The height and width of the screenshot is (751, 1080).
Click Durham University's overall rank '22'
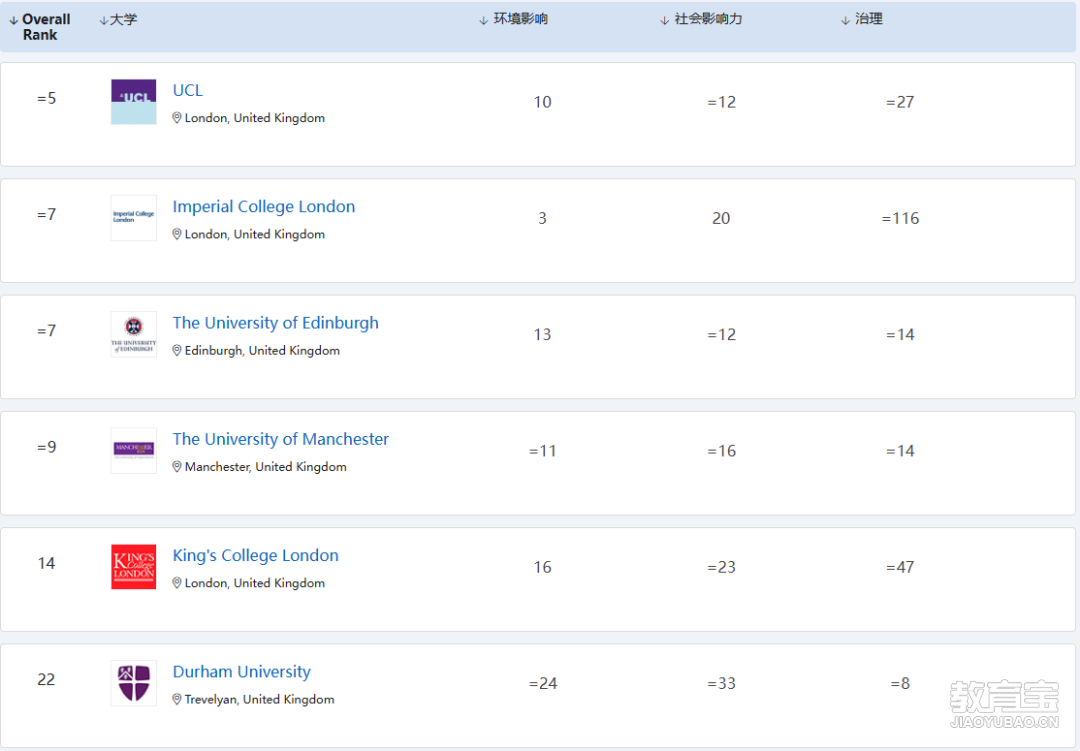46,680
